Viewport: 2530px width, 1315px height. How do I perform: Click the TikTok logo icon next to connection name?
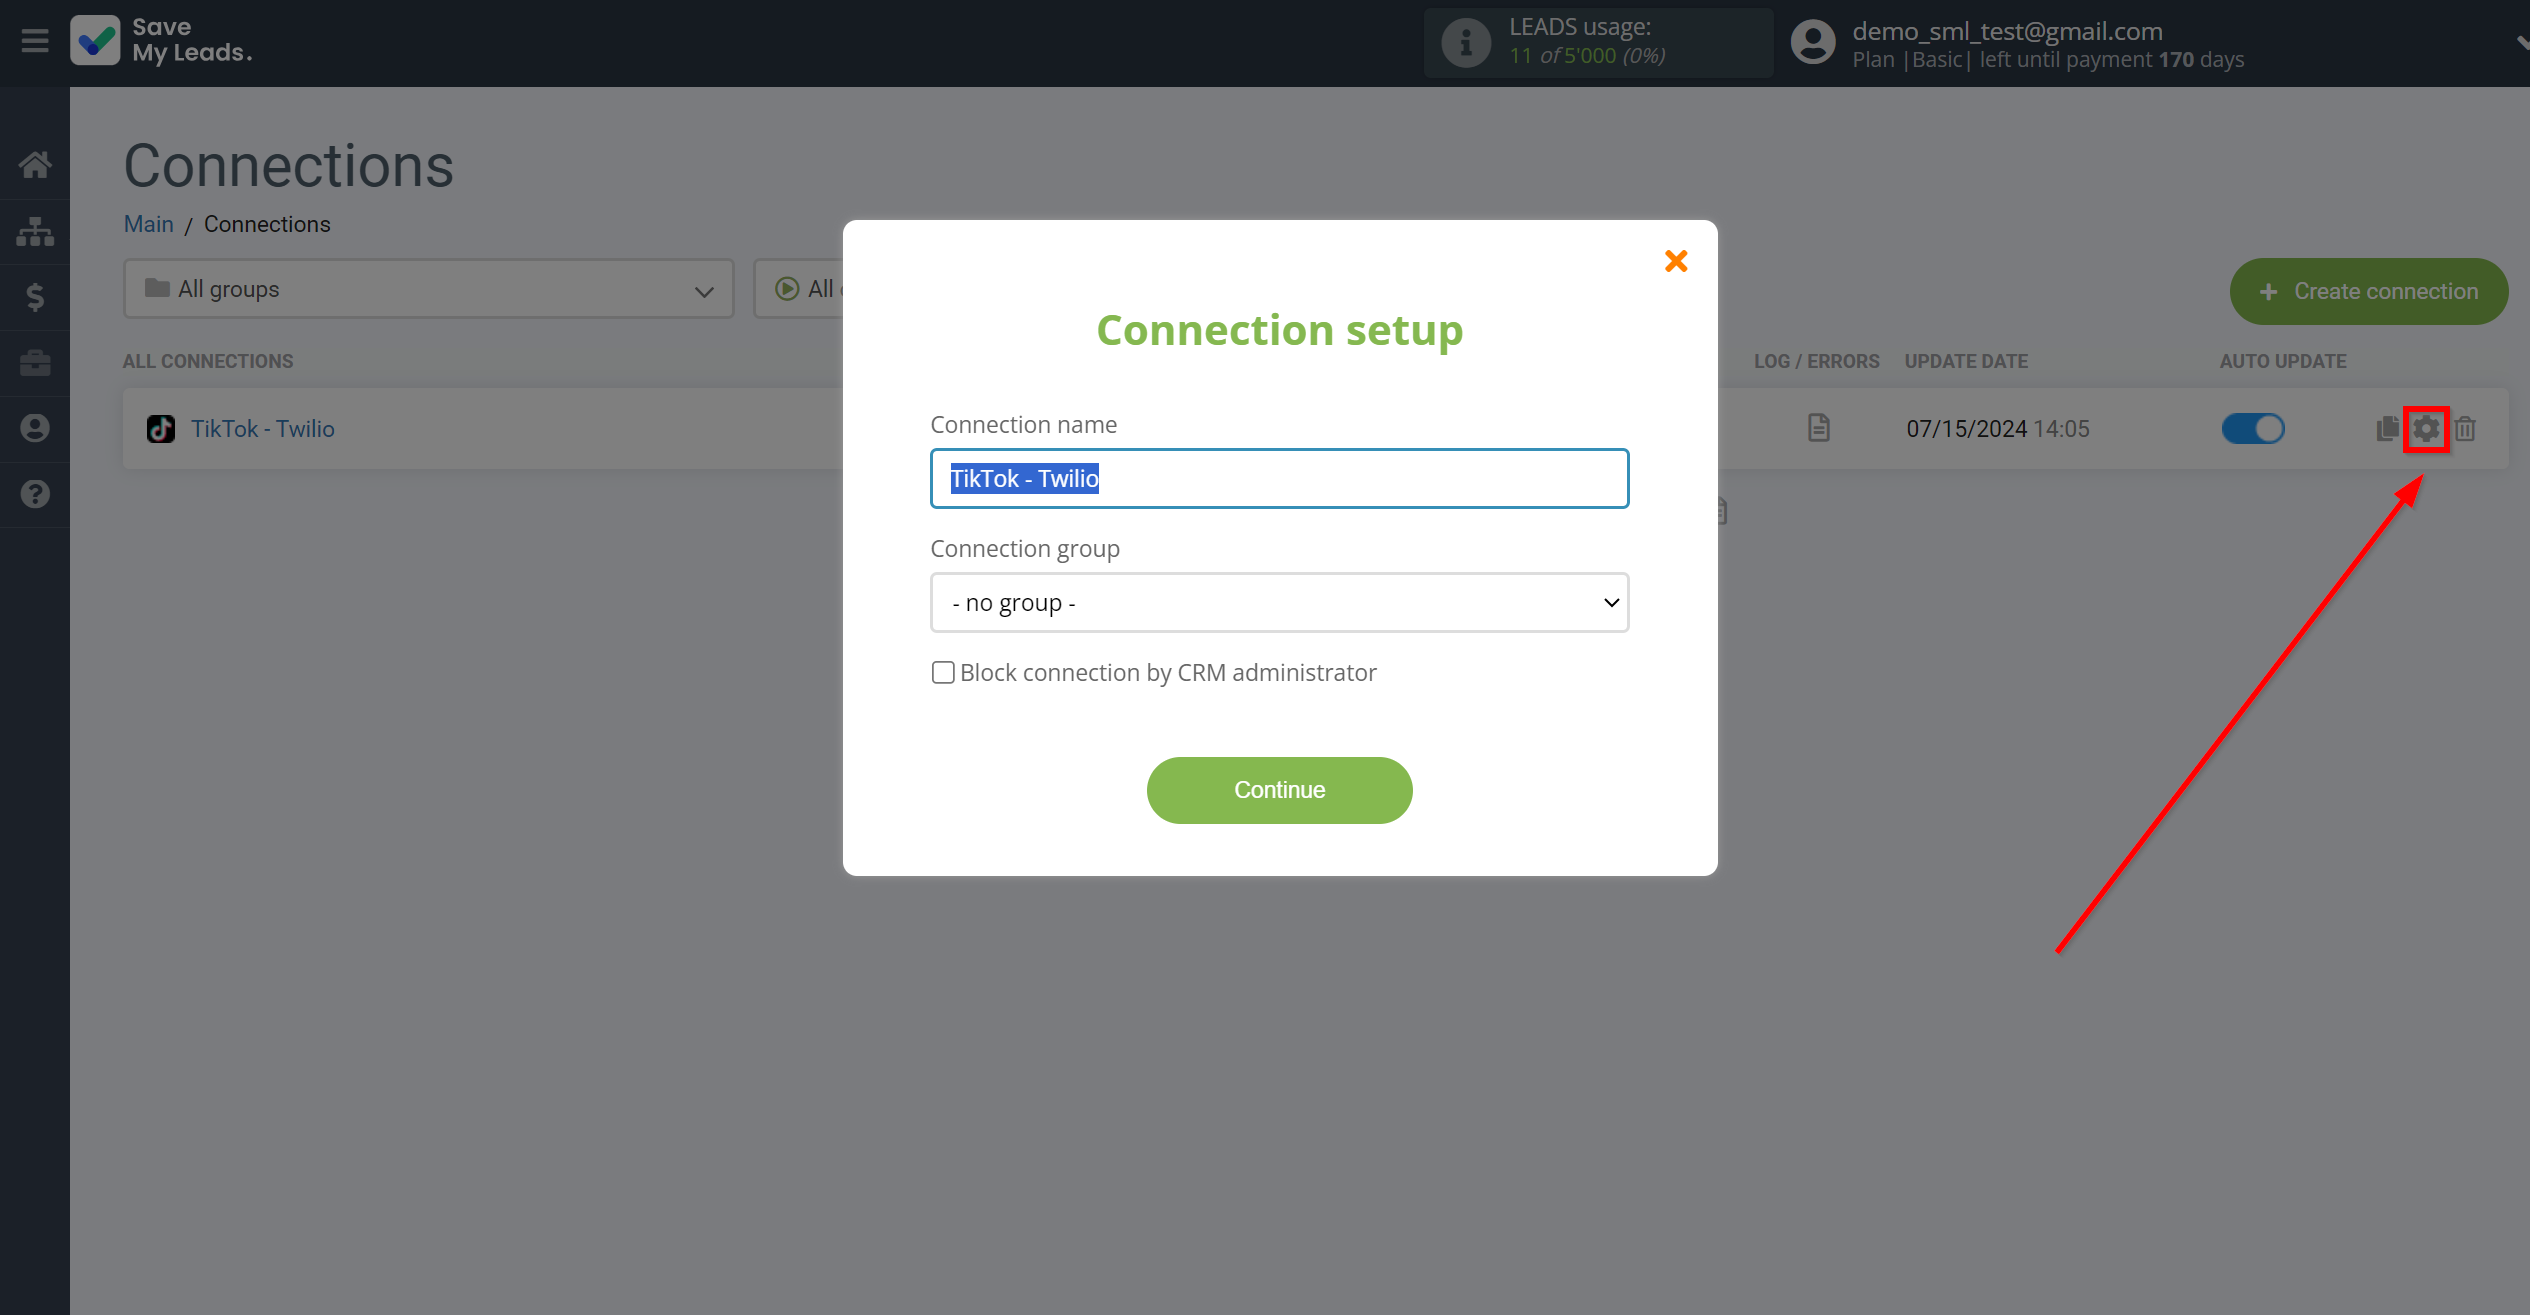[x=161, y=428]
